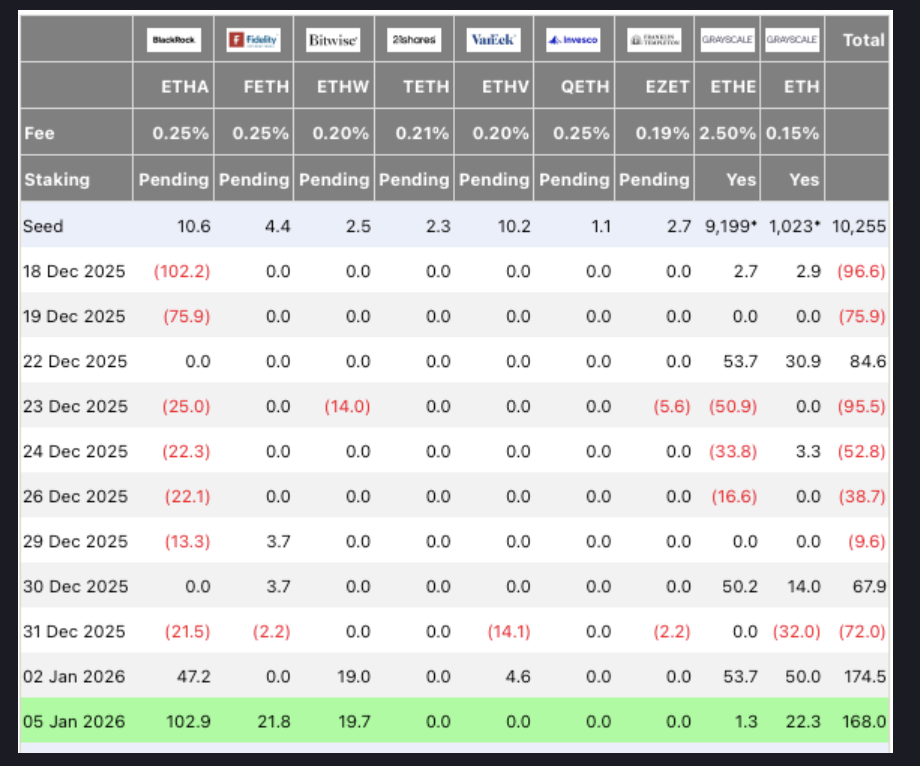The height and width of the screenshot is (766, 920).
Task: Click the 2.50% fee for ETHE
Action: click(728, 133)
